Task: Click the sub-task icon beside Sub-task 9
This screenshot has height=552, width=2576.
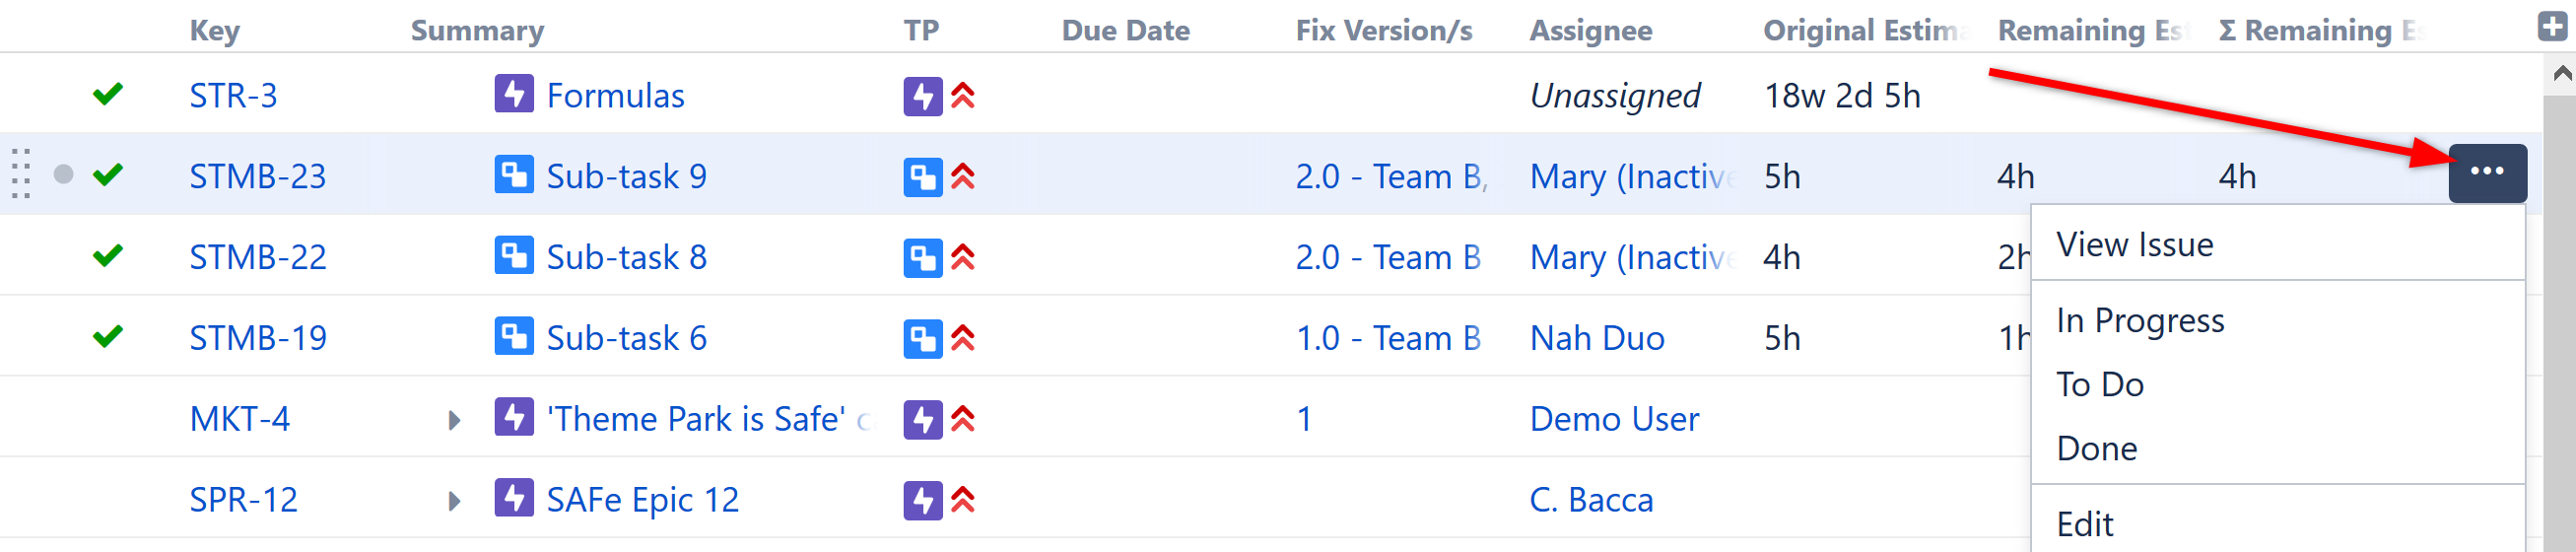Action: point(513,176)
